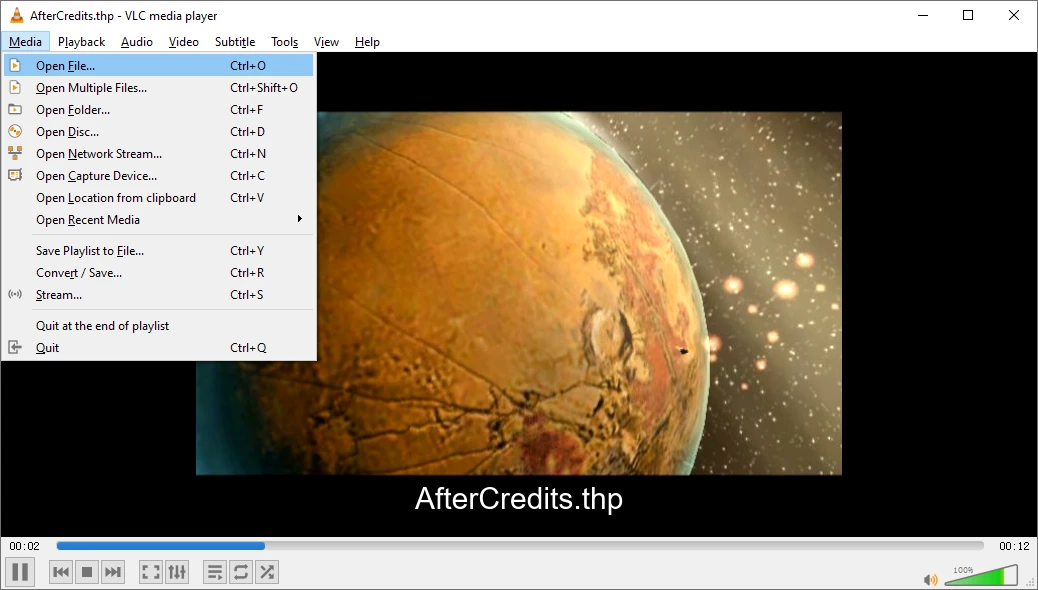Screen dimensions: 1038x590
Task: Toggle random shuffle mode
Action: 267,572
